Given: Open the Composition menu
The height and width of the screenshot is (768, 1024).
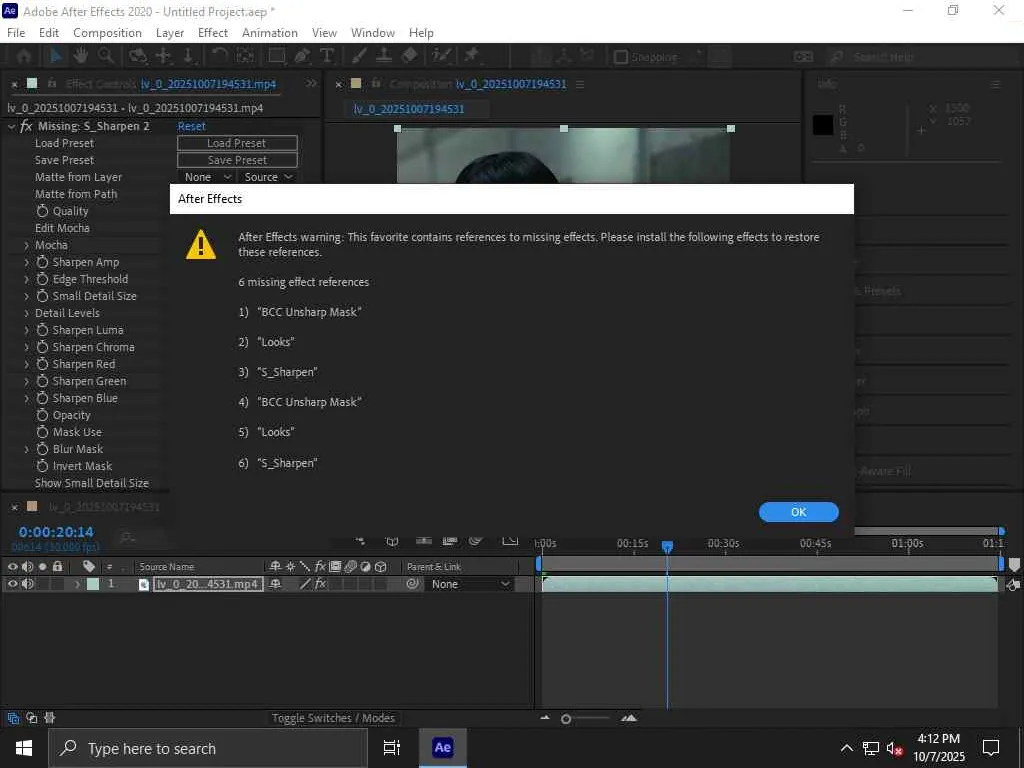Looking at the screenshot, I should coord(107,33).
